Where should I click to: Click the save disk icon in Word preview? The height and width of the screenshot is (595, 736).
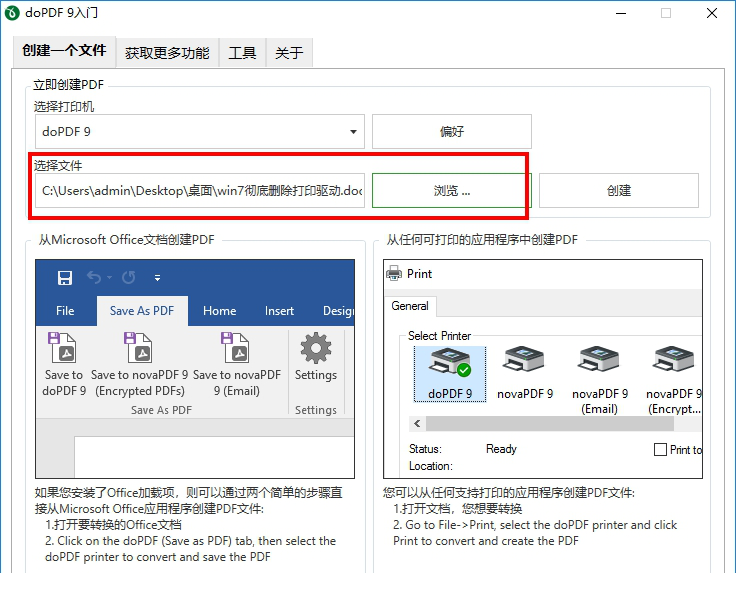[x=65, y=278]
